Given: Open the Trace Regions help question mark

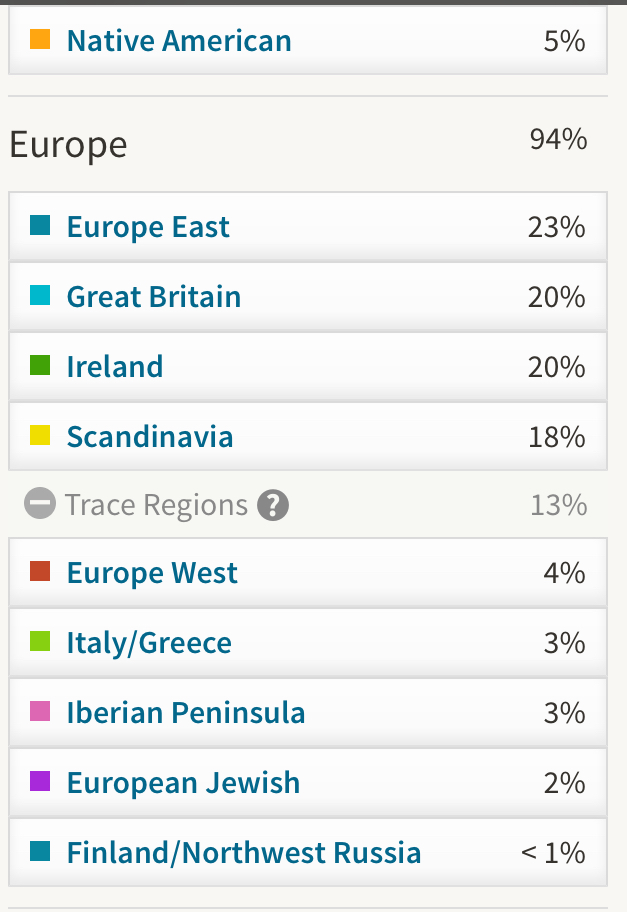Looking at the screenshot, I should click(x=273, y=504).
